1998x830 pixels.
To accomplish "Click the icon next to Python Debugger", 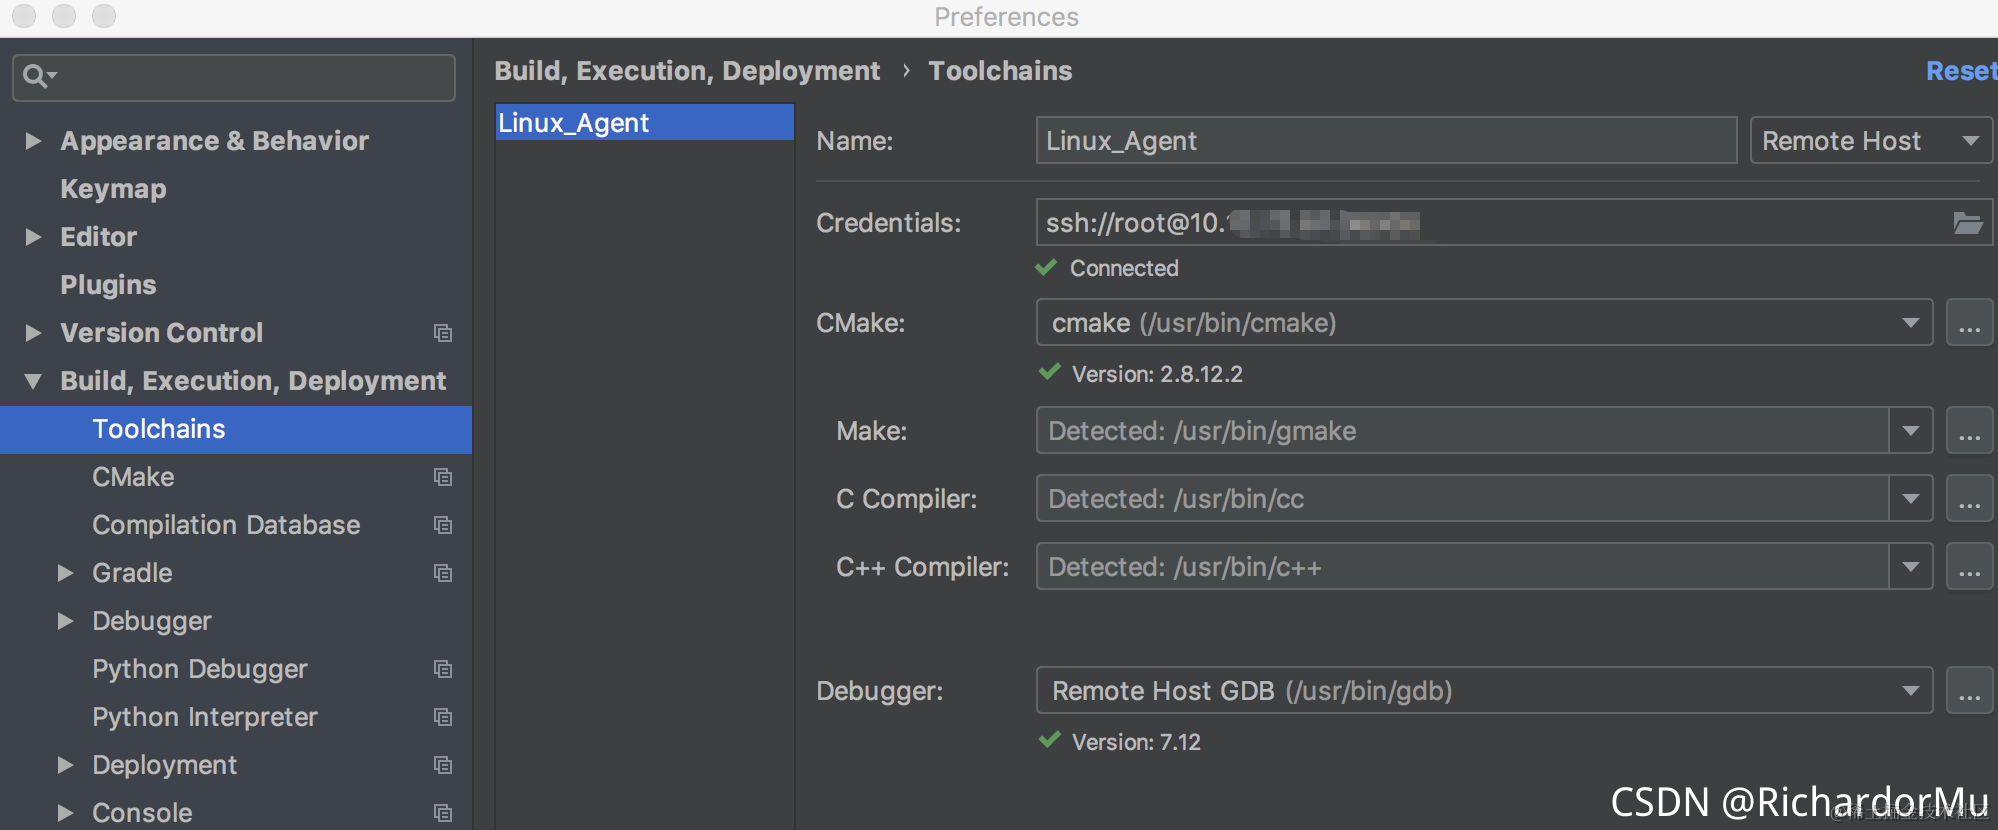I will coord(443,669).
